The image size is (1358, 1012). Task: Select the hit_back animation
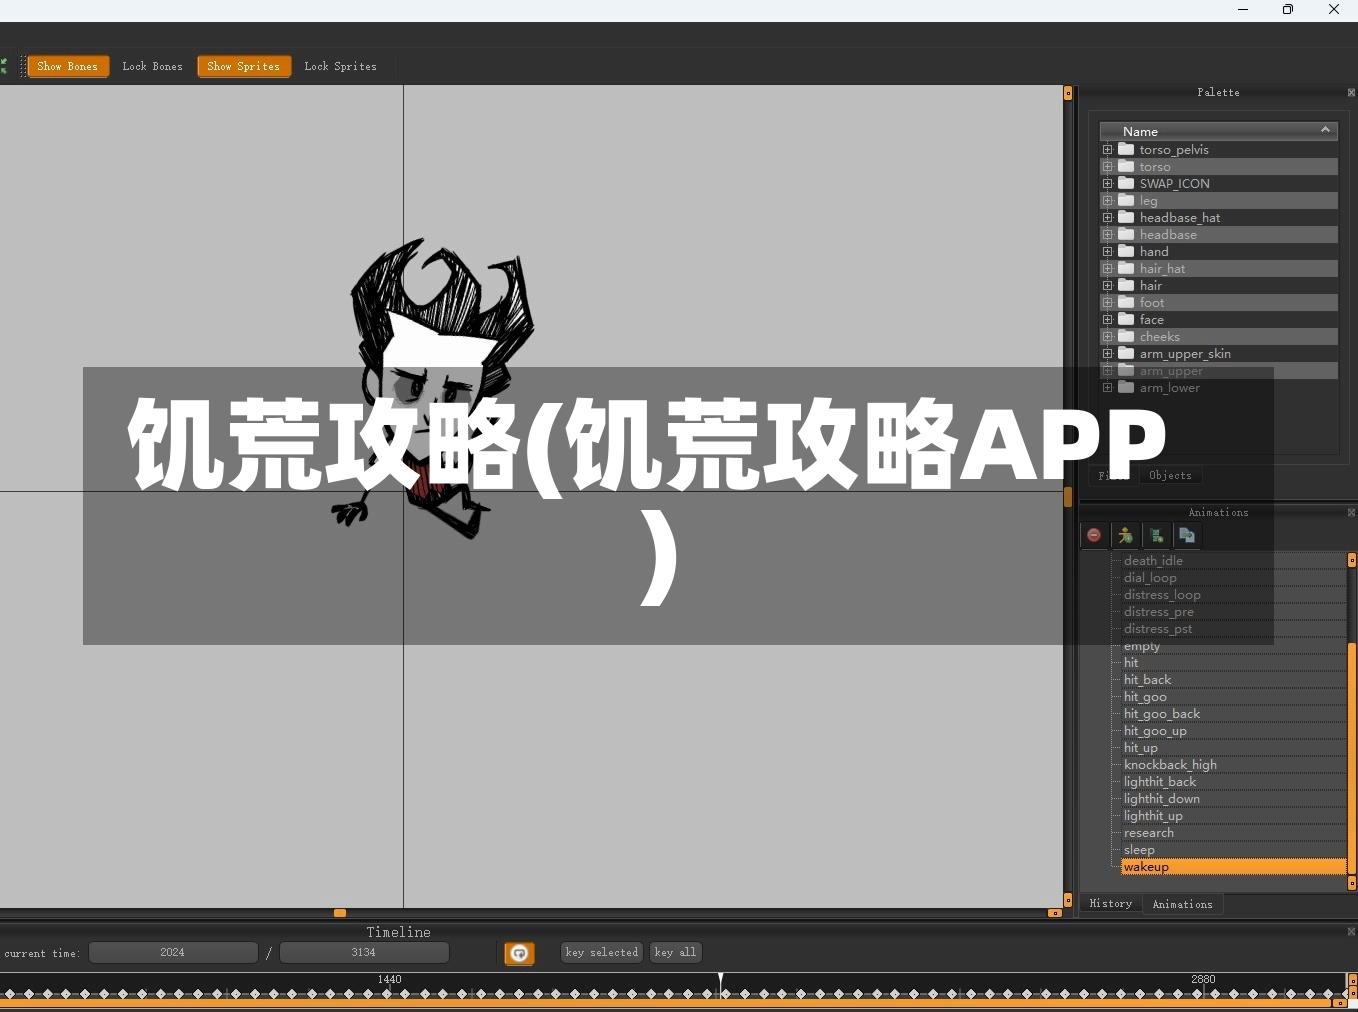point(1233,680)
